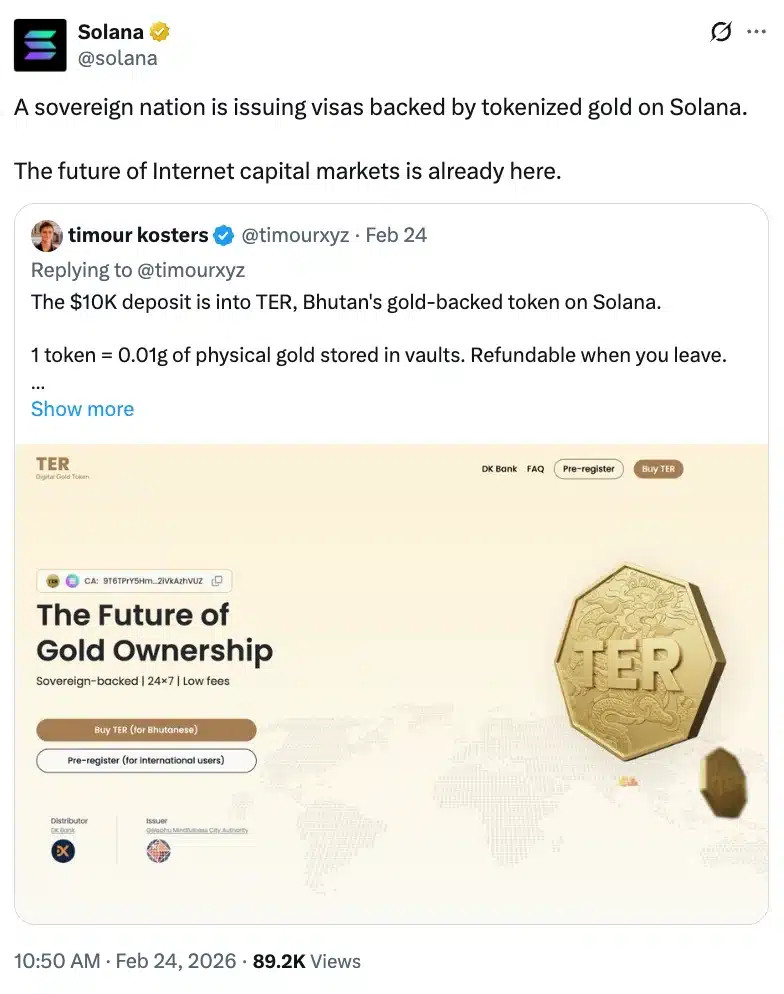Copy the TER contract address
Image resolution: width=784 pixels, height=994 pixels.
pyautogui.click(x=217, y=580)
